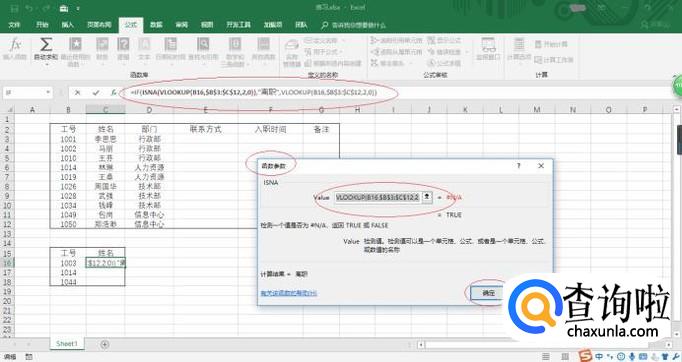Click the formula bar enter checkmark icon
Viewport: 682px width, 362px height.
tap(96, 93)
